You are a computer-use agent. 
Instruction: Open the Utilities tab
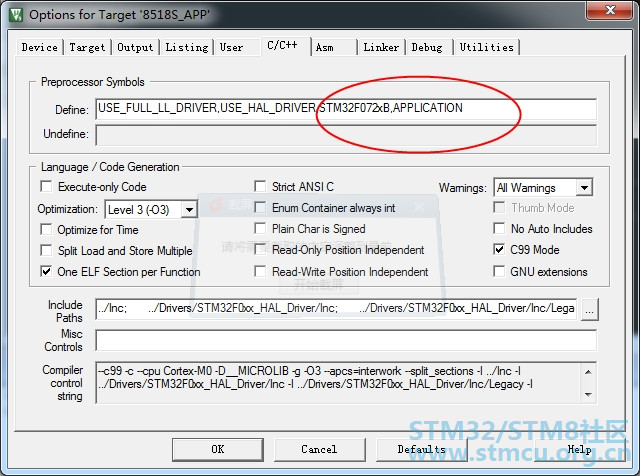tap(487, 47)
